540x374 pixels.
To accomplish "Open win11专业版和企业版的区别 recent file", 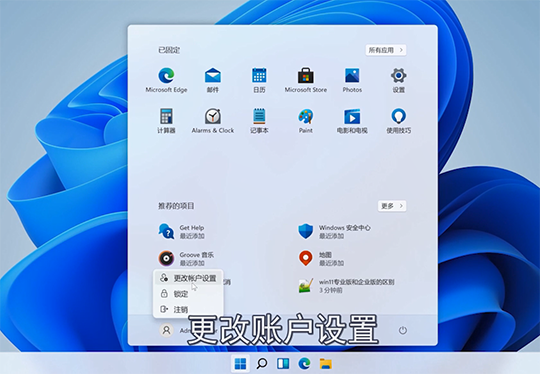I will click(x=346, y=286).
